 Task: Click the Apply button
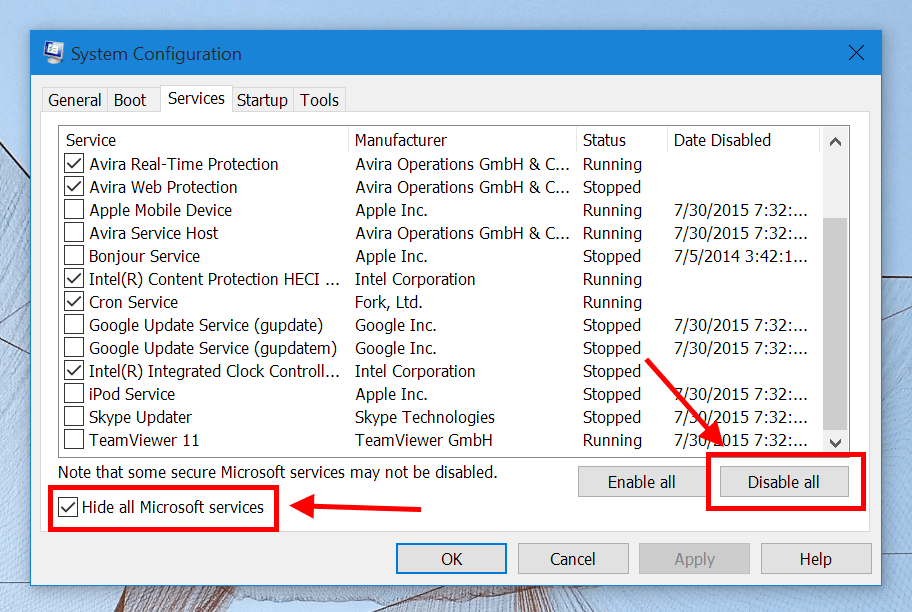(x=694, y=558)
